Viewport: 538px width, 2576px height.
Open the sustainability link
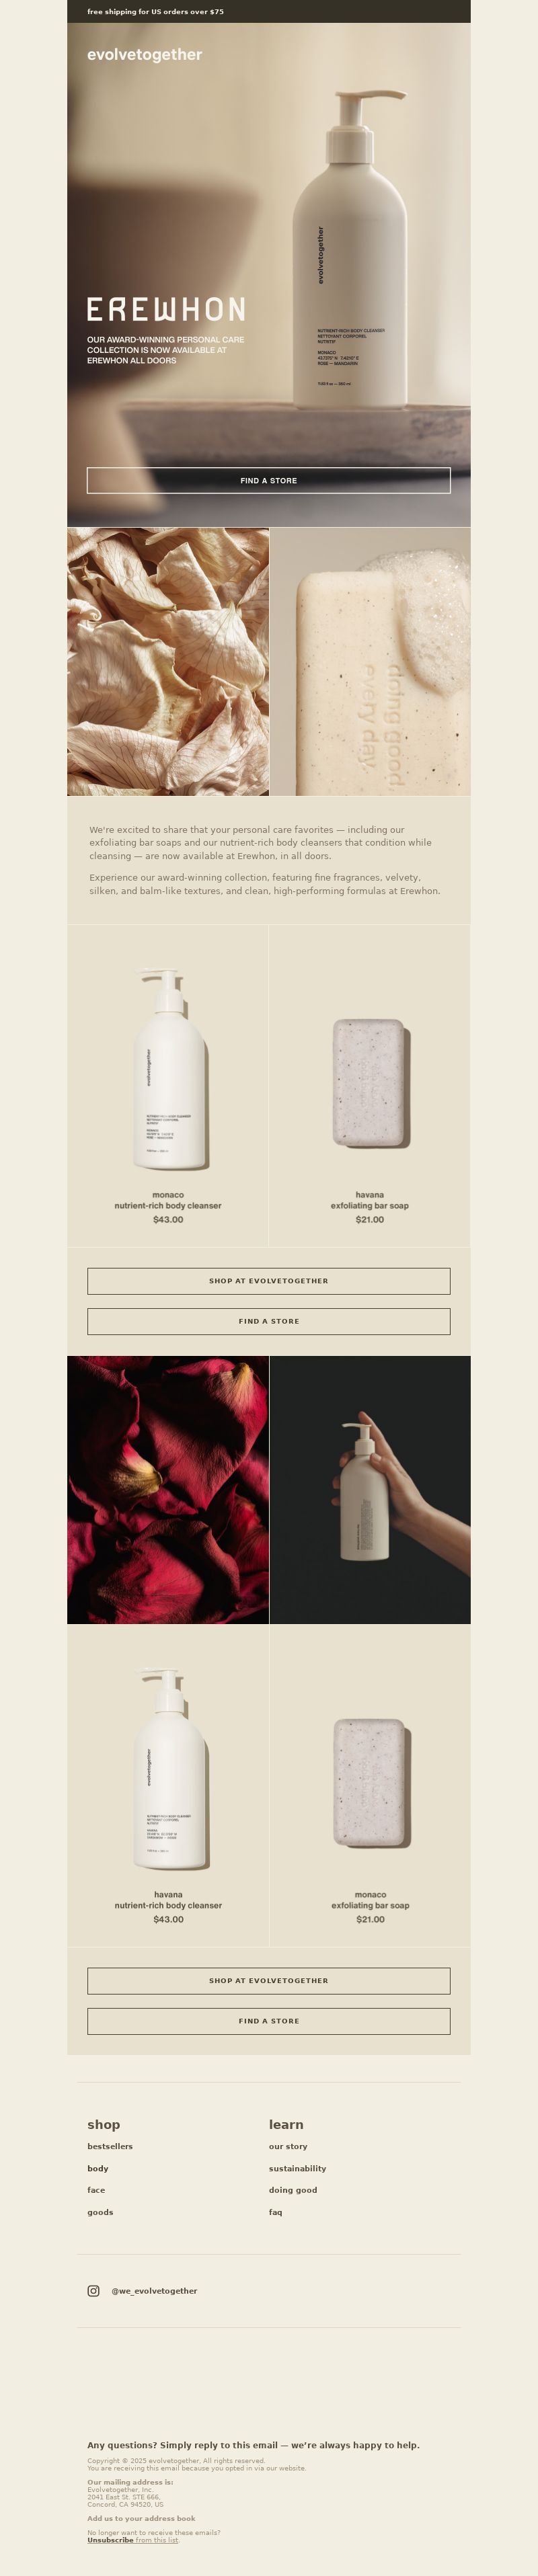coord(297,2168)
